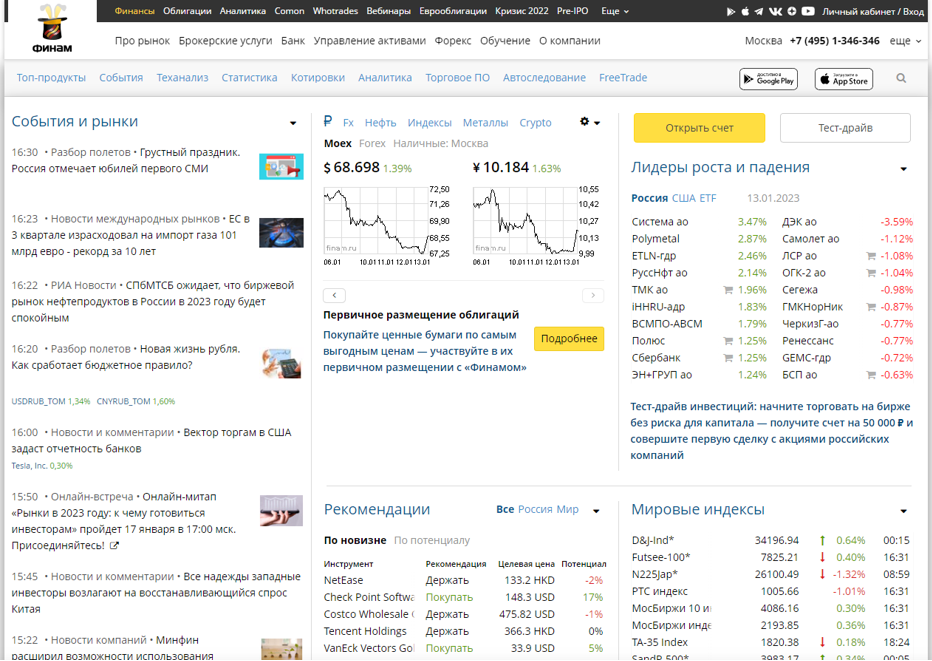The width and height of the screenshot is (932, 661).
Task: Open Грустный праздник news thumbnail
Action: pyautogui.click(x=281, y=167)
